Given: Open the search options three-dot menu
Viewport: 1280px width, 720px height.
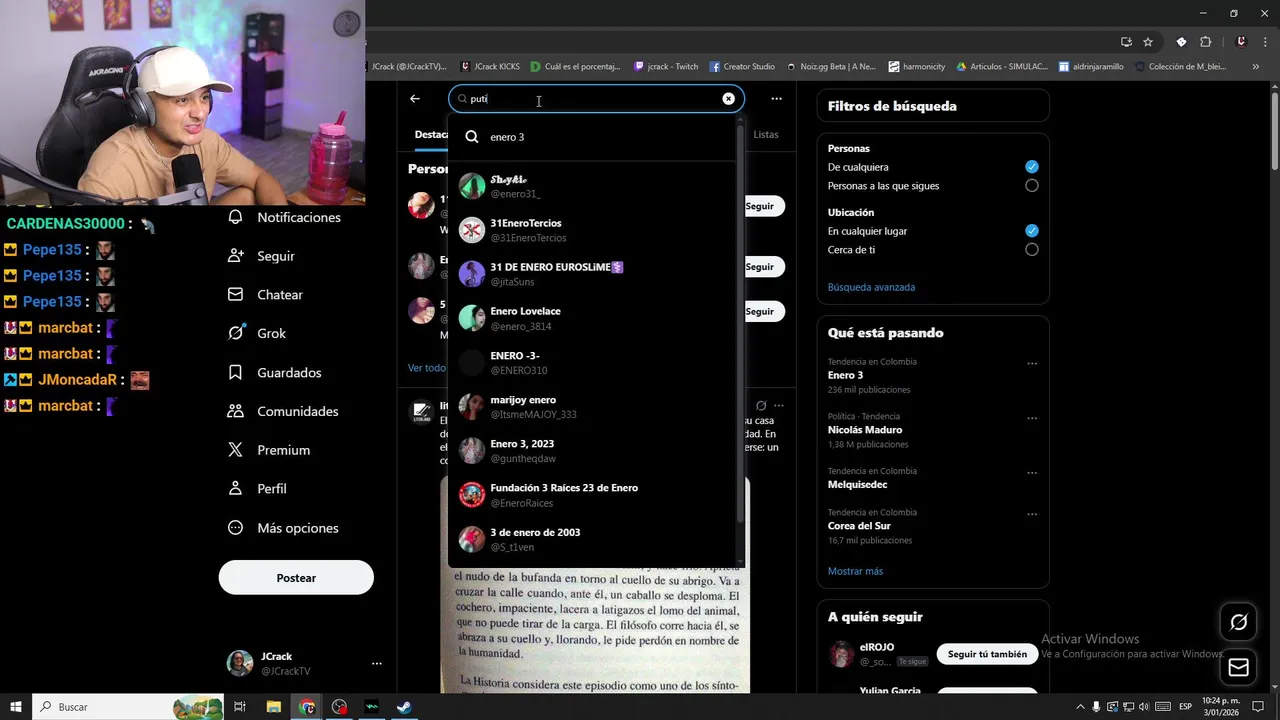Looking at the screenshot, I should tap(776, 99).
